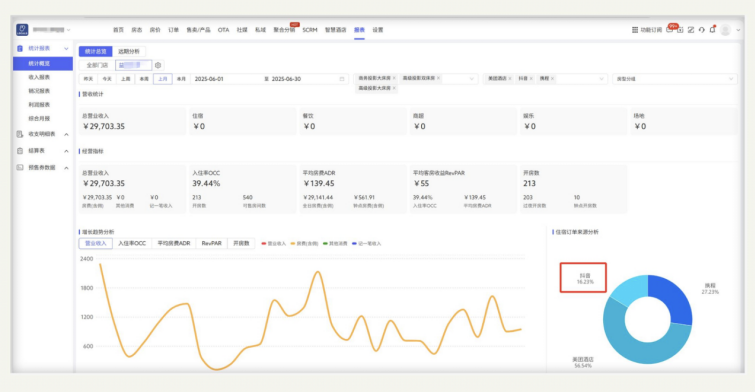
Task: Open the 房态 top menu
Action: pyautogui.click(x=137, y=30)
